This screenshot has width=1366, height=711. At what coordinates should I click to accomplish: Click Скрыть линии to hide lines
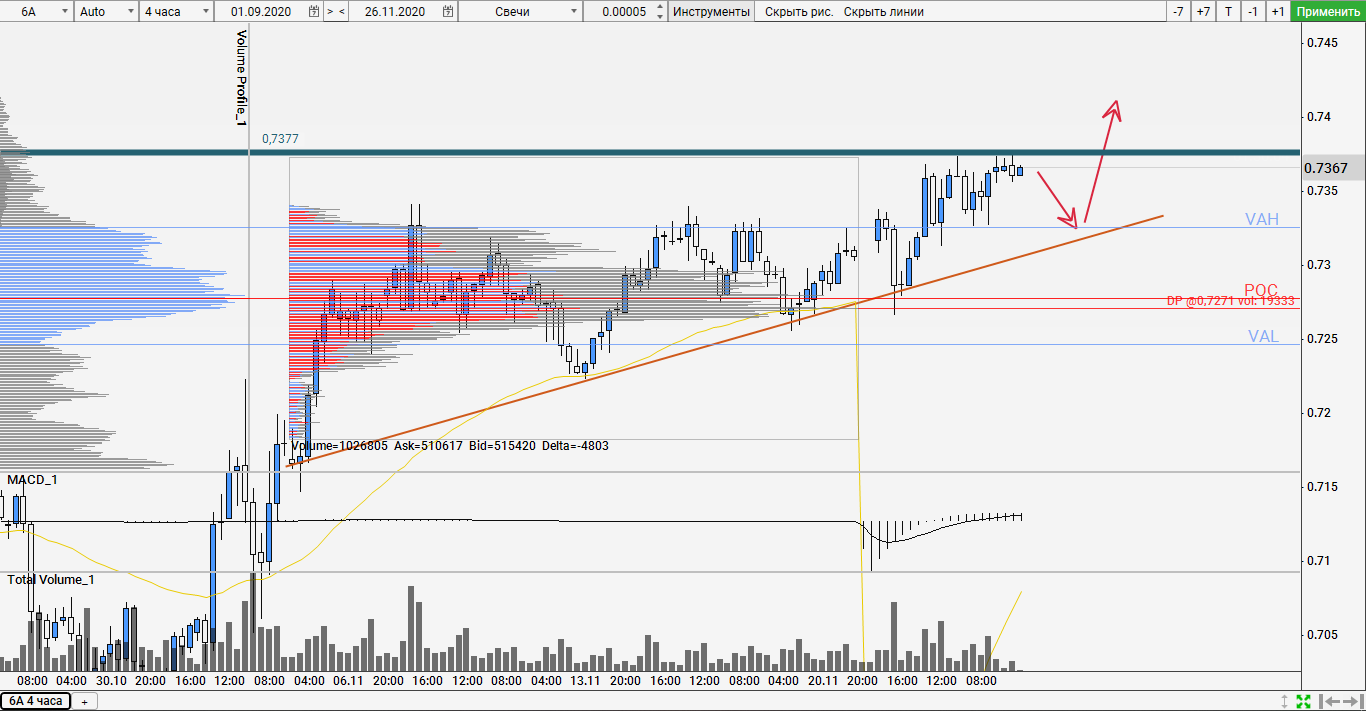click(884, 12)
